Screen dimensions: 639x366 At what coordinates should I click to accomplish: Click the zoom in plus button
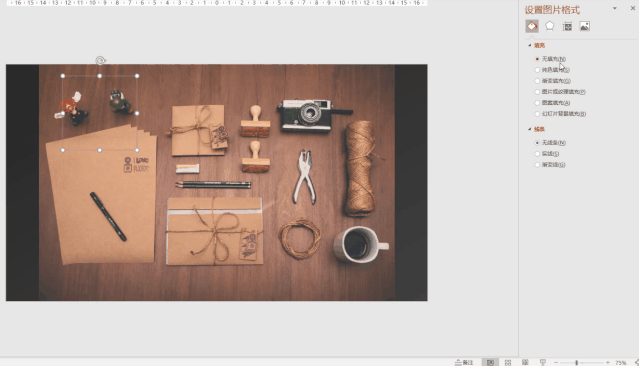tap(608, 362)
